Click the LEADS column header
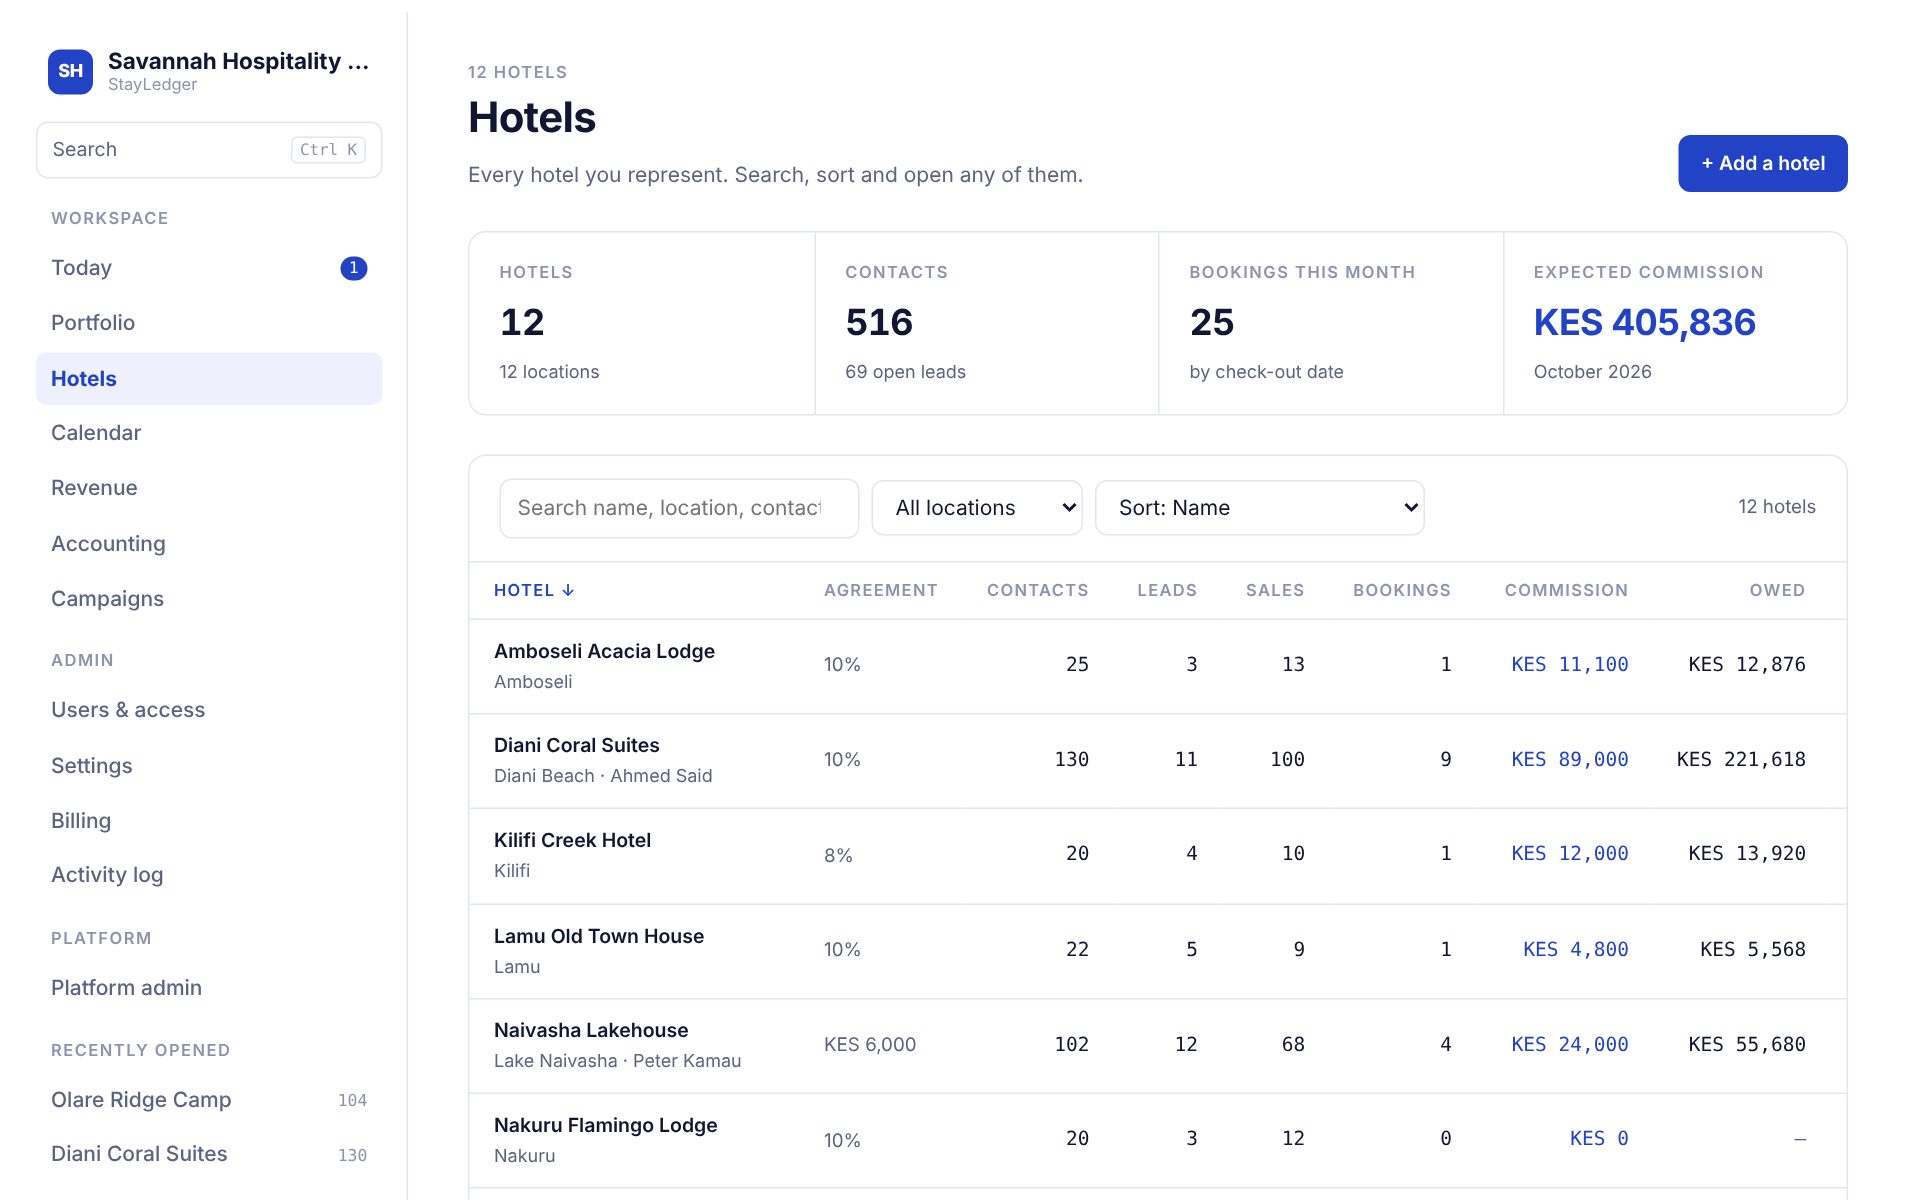The height and width of the screenshot is (1200, 1920). (x=1166, y=590)
